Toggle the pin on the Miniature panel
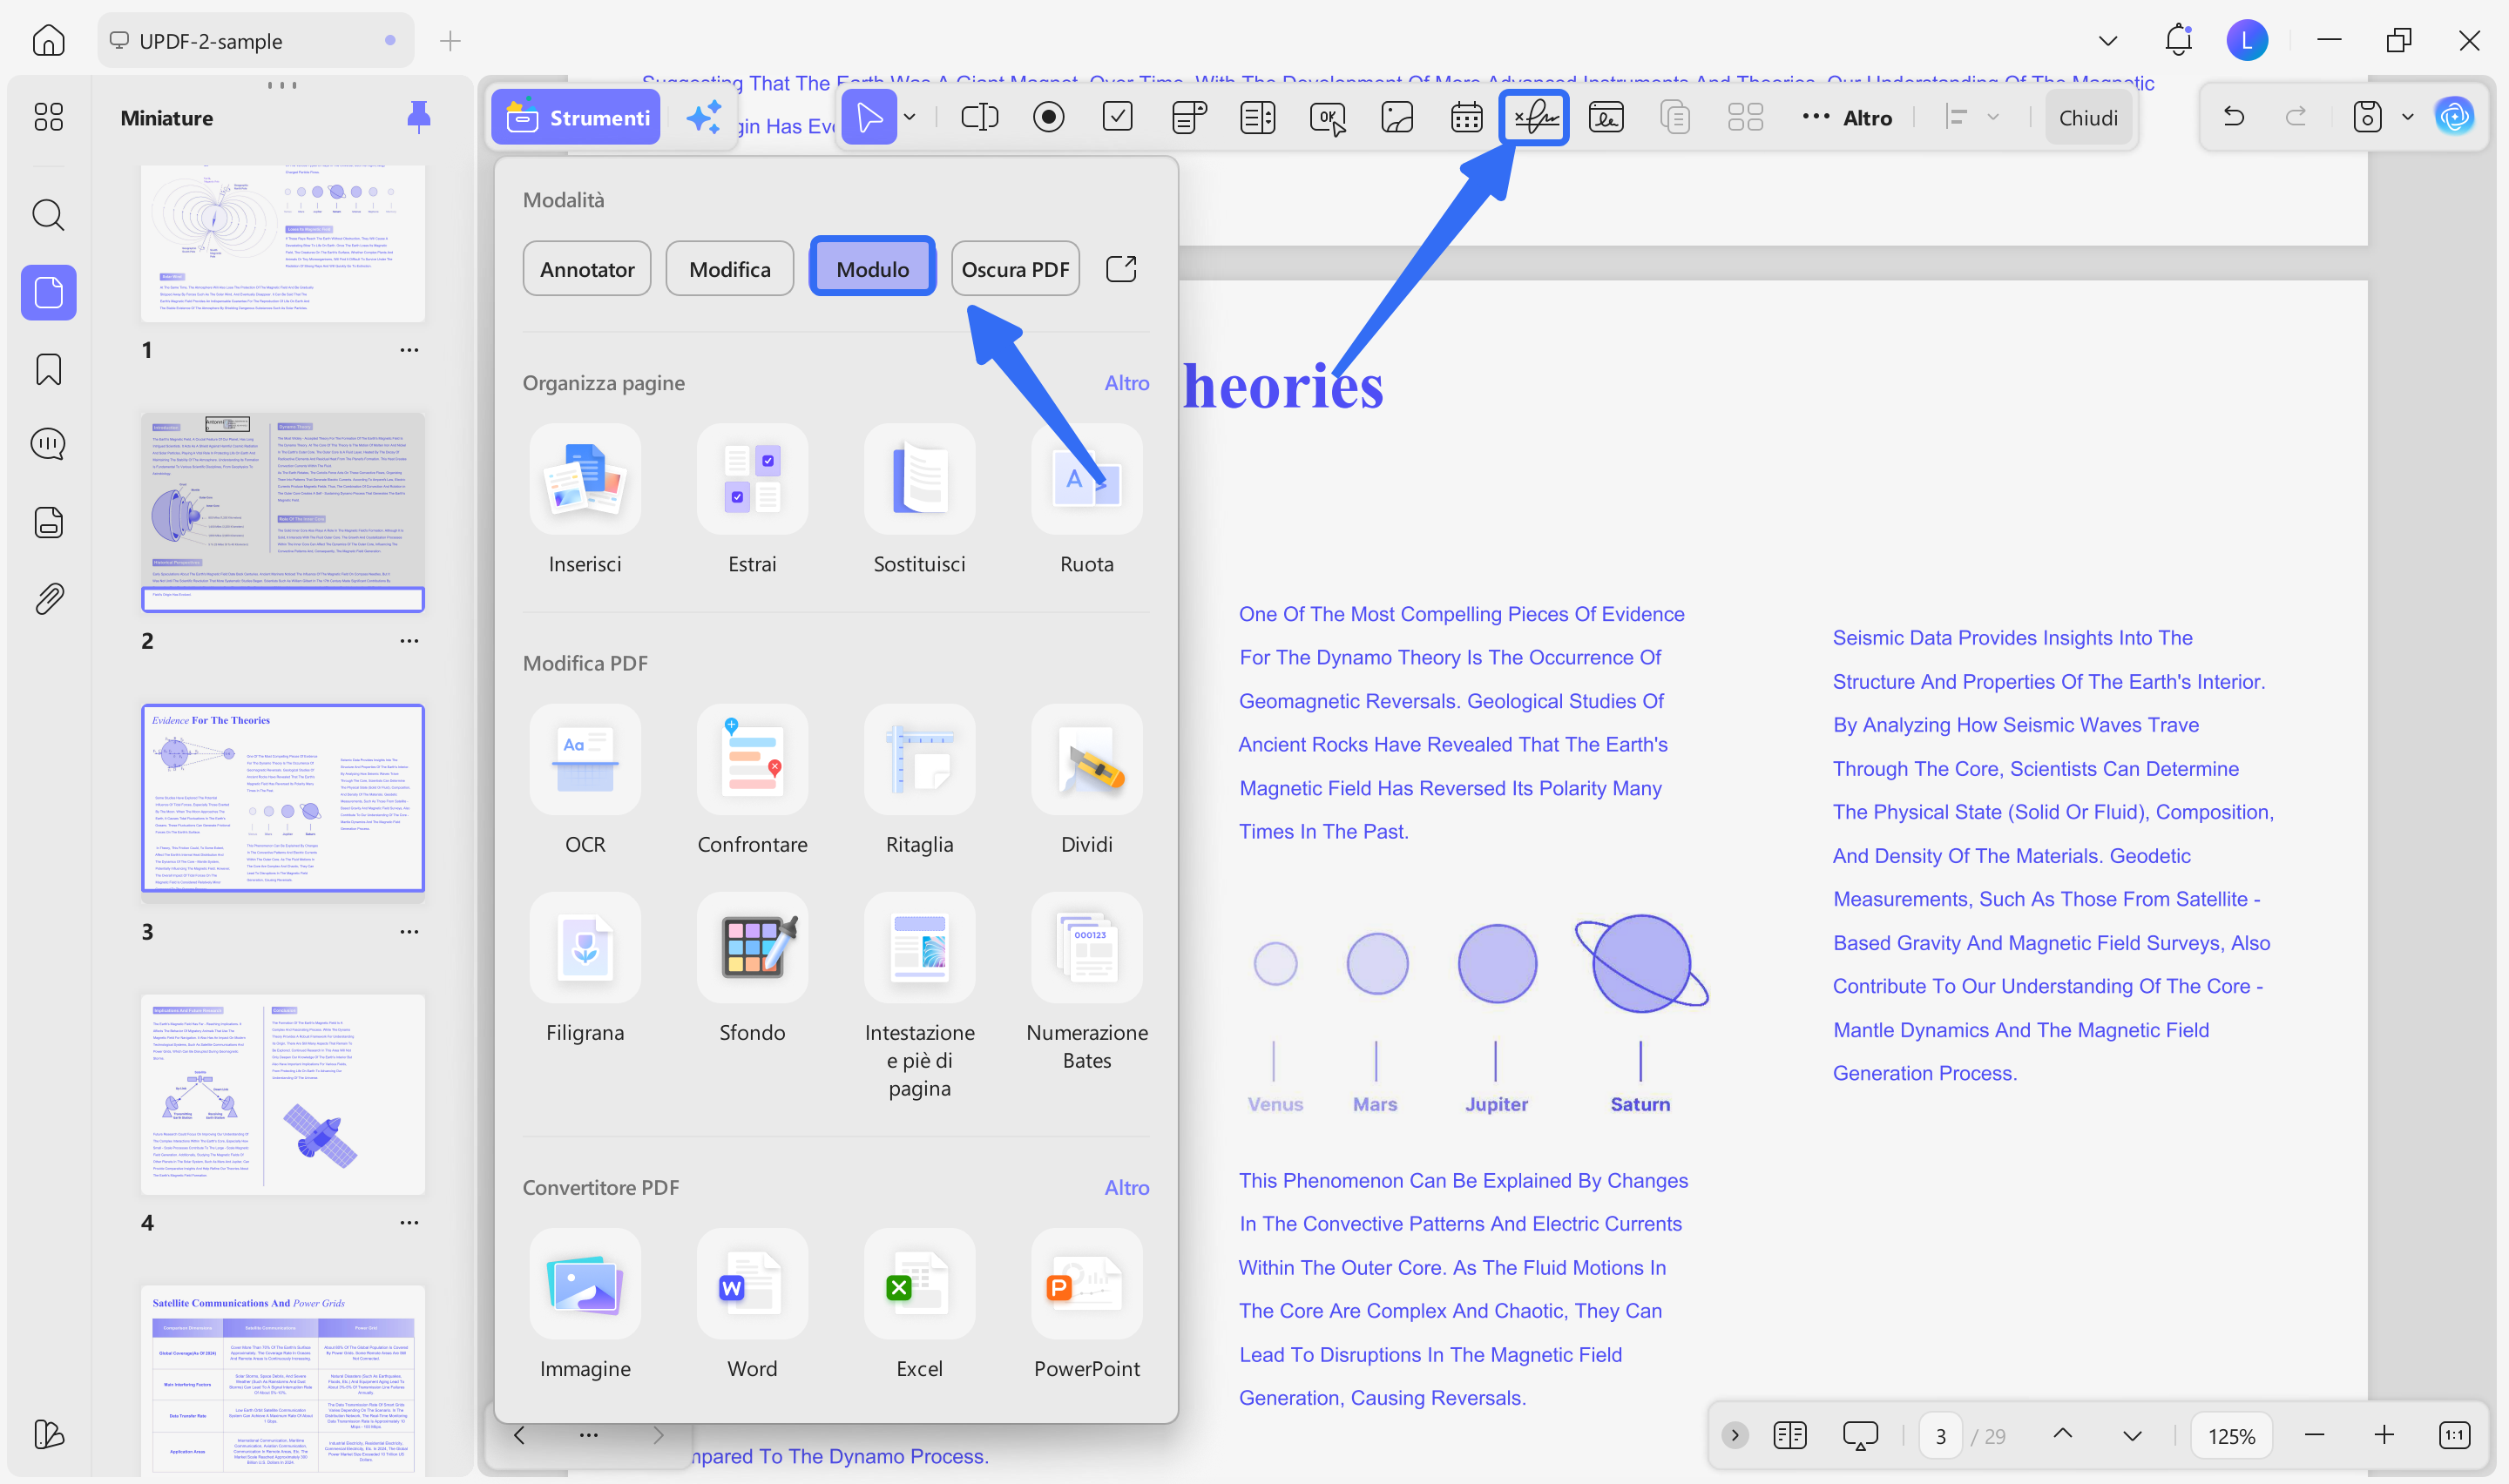Screen dimensions: 2509x1484 coord(419,118)
